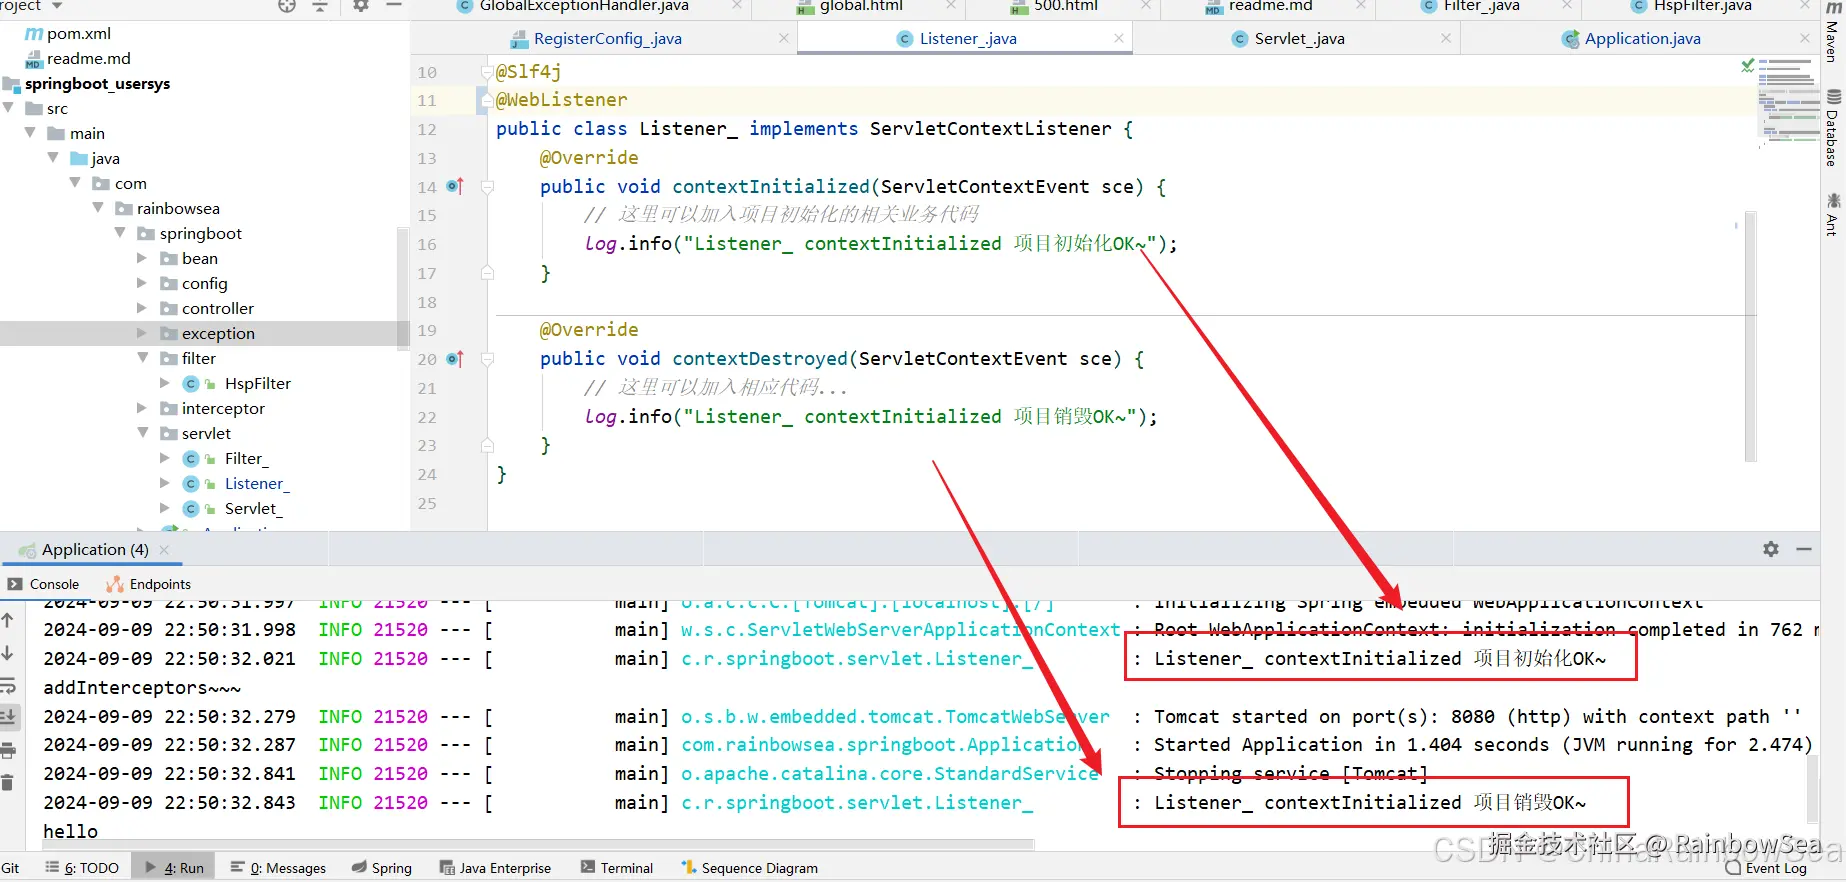The height and width of the screenshot is (882, 1846).
Task: Open the Maven side tool window
Action: (1833, 33)
